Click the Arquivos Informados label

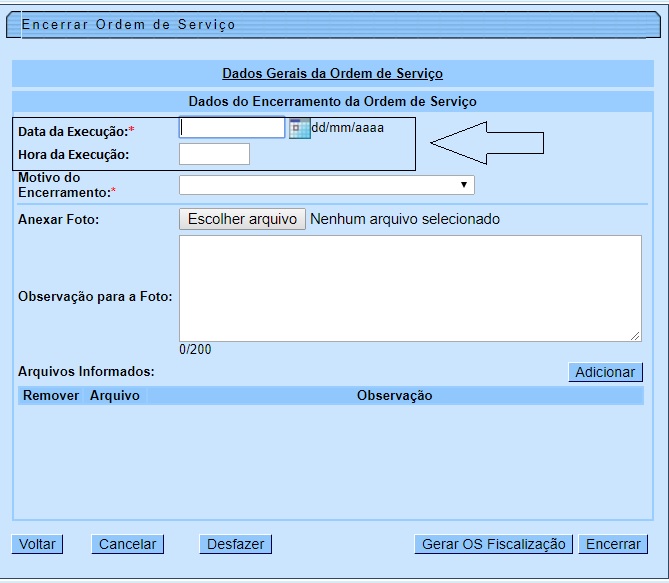pyautogui.click(x=86, y=371)
